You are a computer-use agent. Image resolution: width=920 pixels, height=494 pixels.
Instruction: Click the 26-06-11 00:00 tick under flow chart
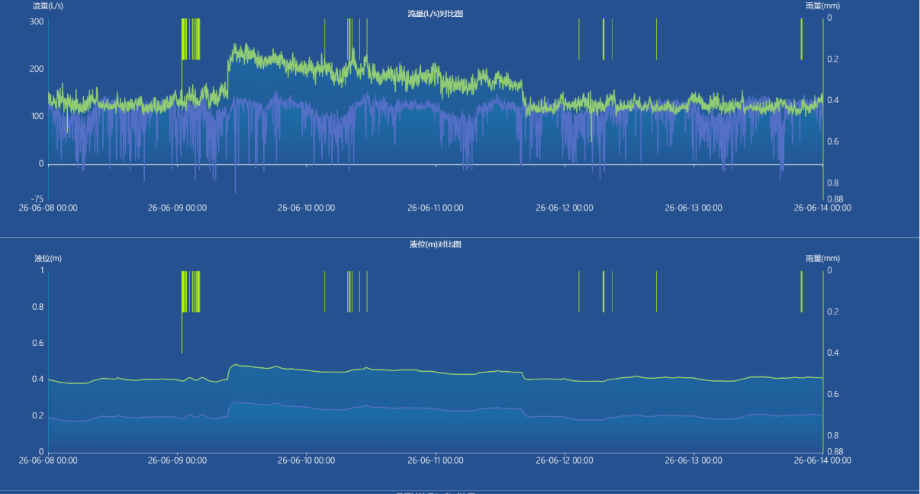pyautogui.click(x=435, y=208)
